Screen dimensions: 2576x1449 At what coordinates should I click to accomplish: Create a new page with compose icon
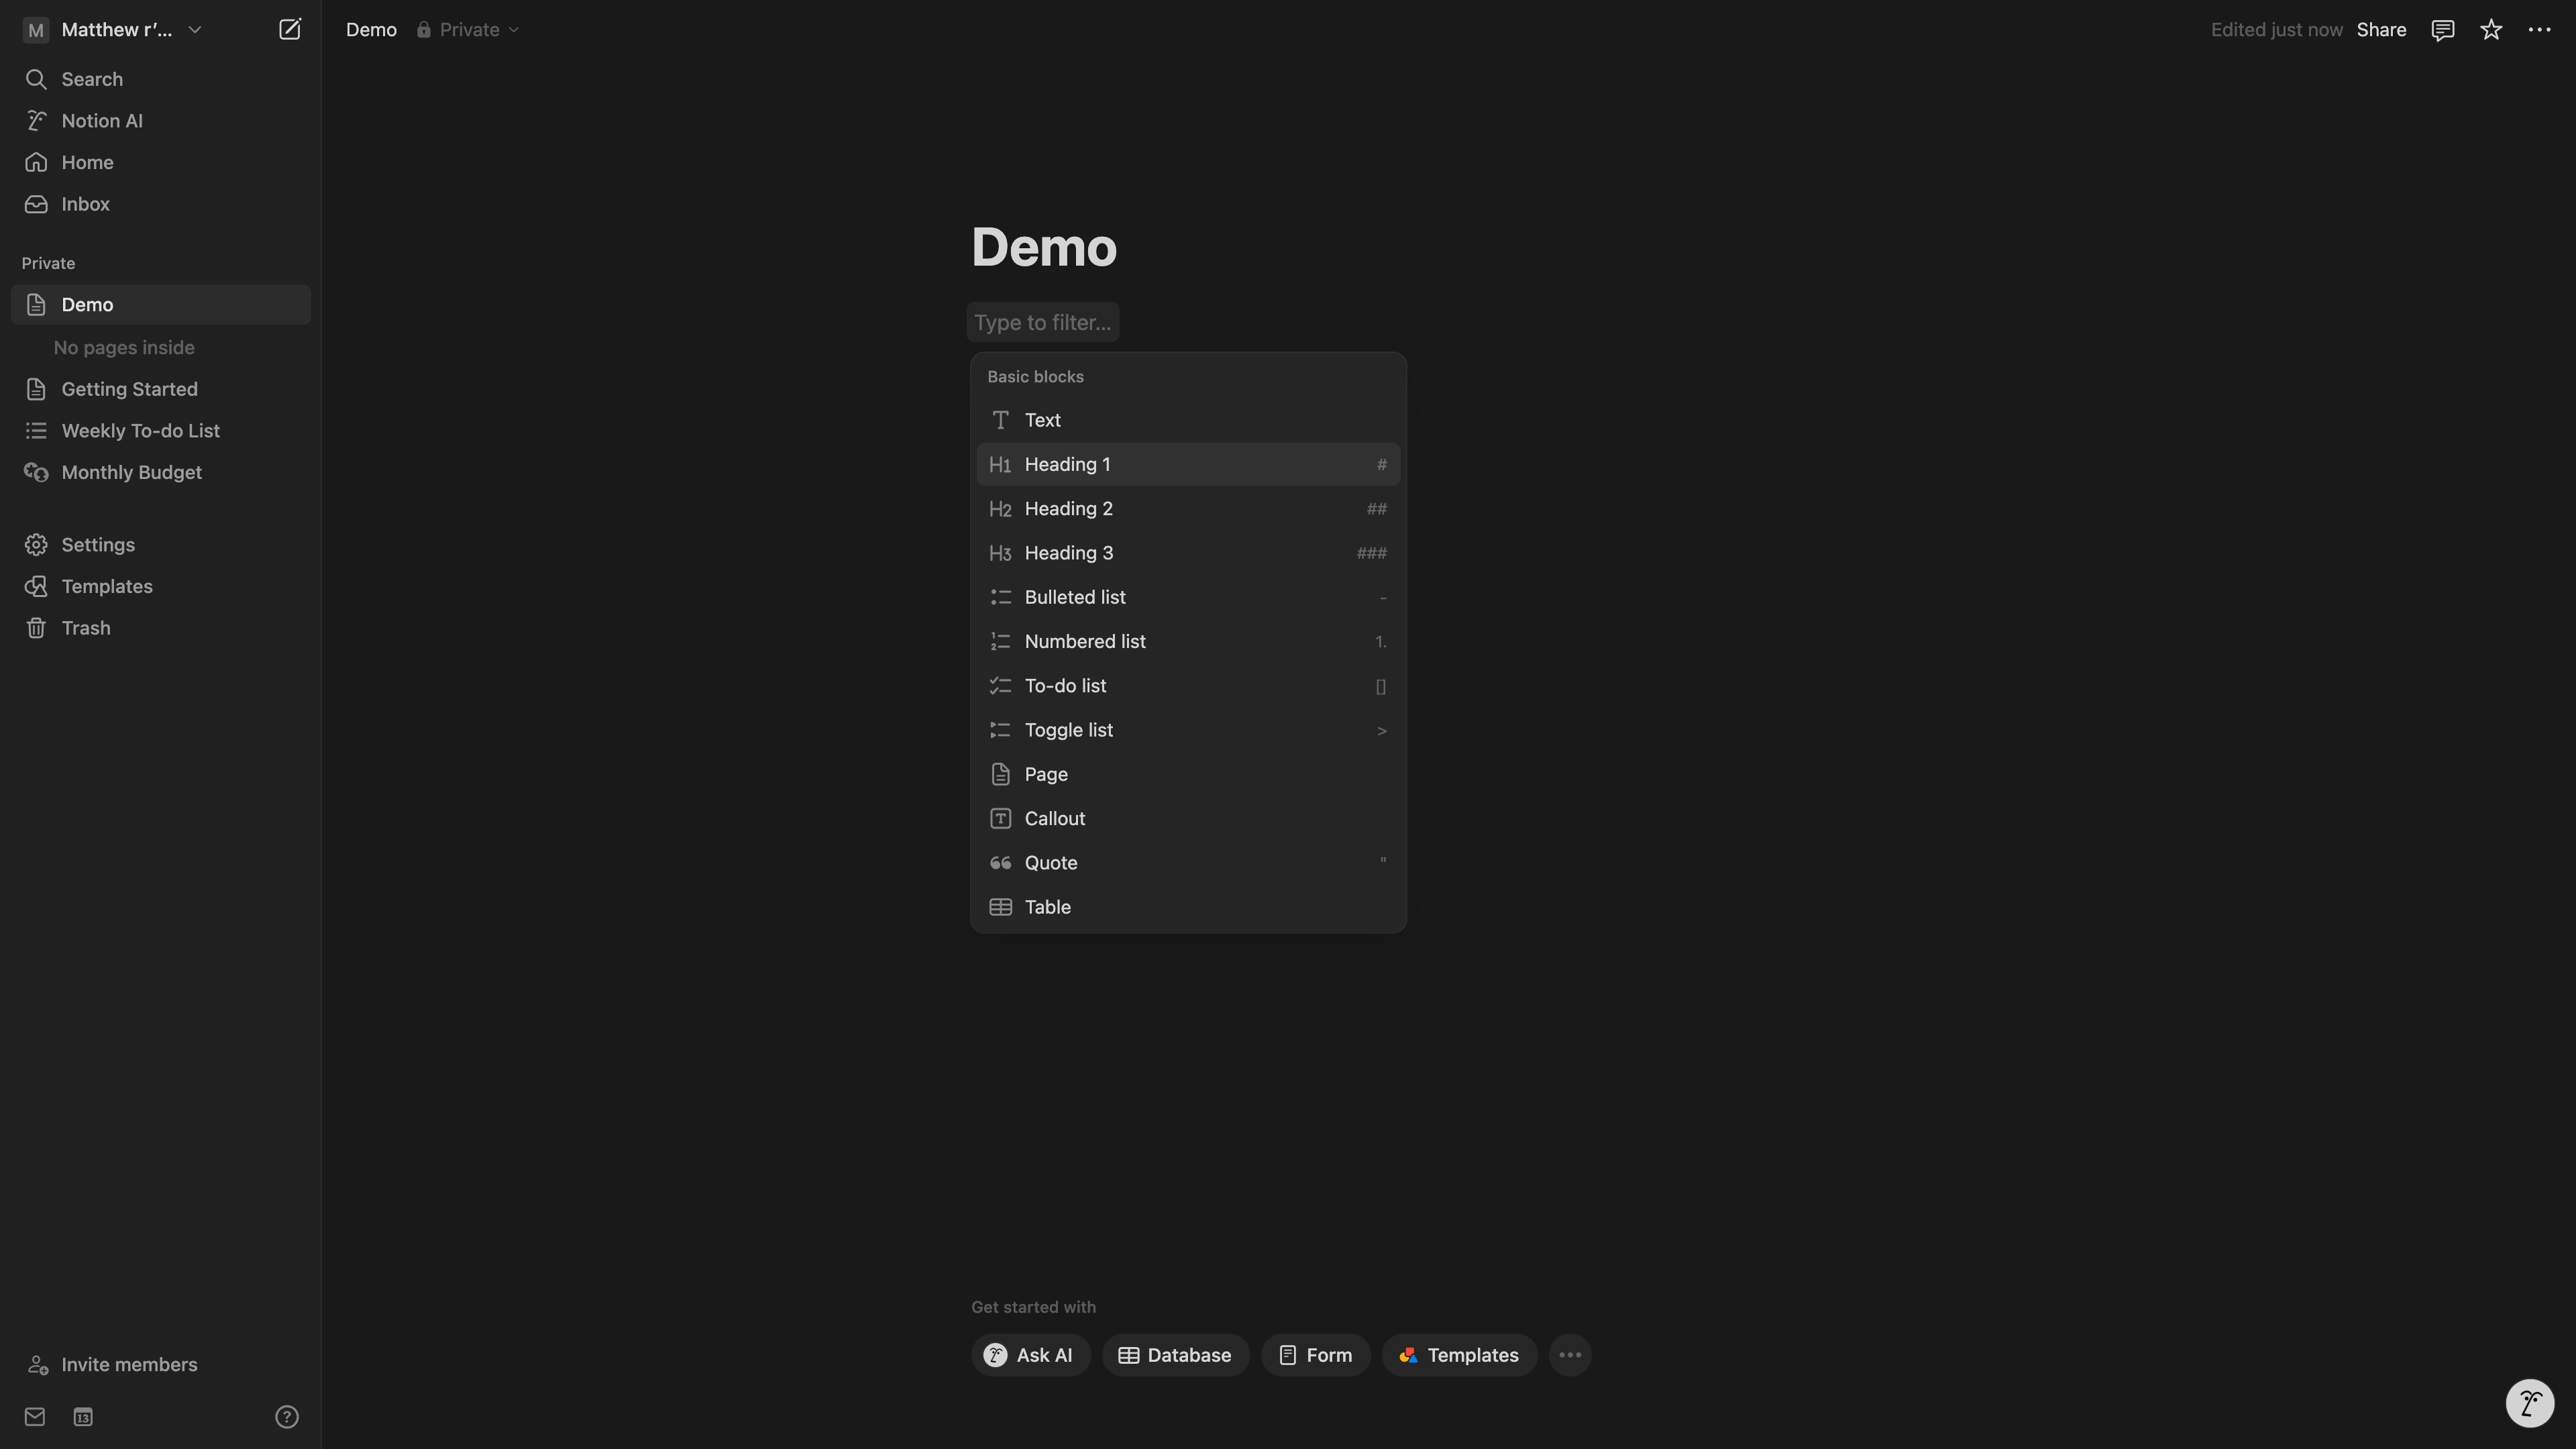click(x=289, y=30)
